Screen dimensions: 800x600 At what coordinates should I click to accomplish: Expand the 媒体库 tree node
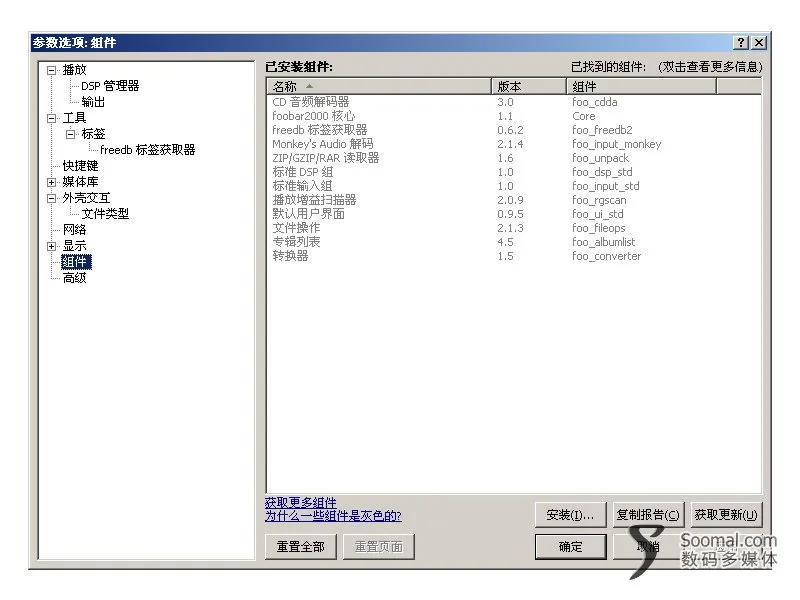pyautogui.click(x=52, y=182)
